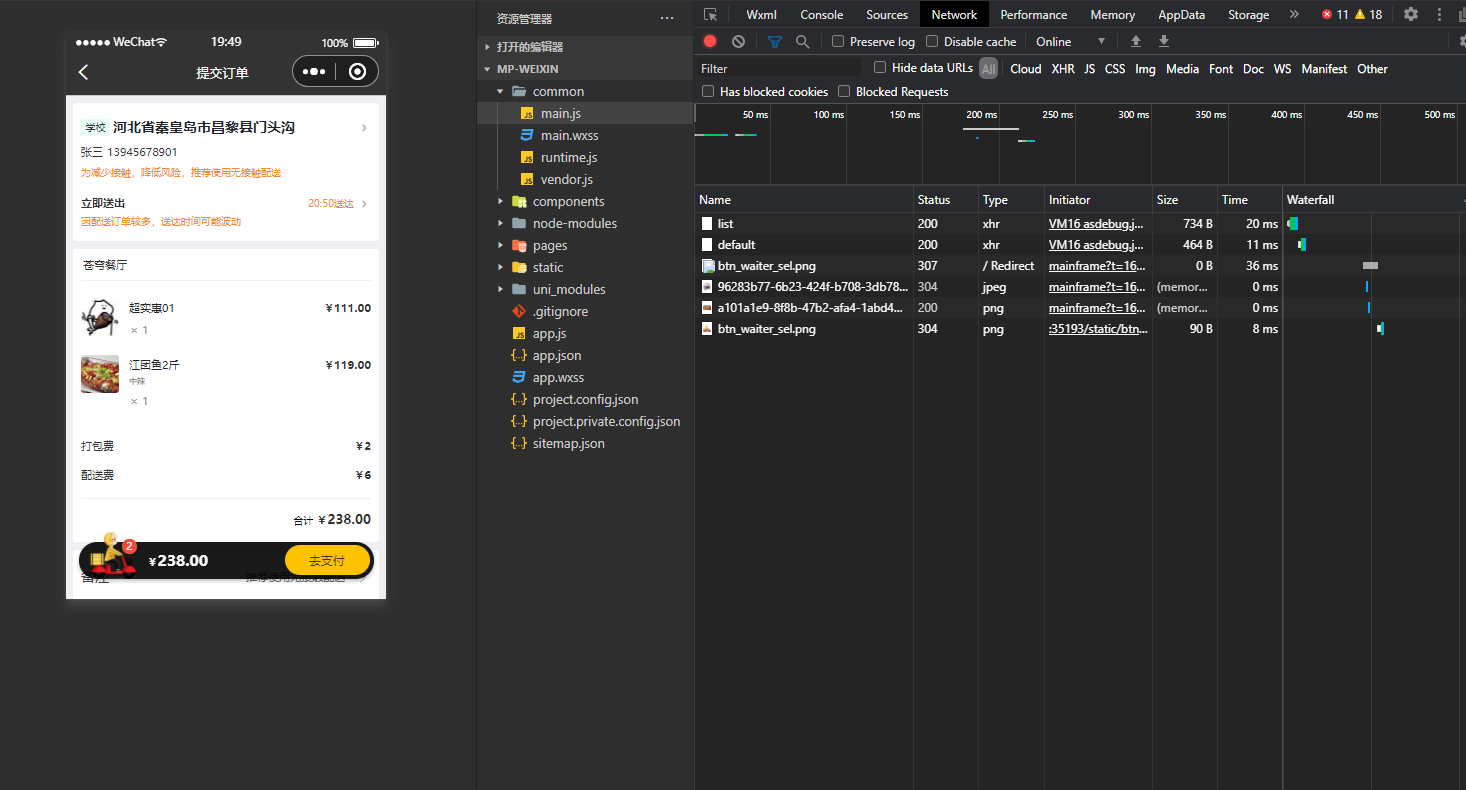Check the Disable cache option
Screen dimensions: 1466x790
932,42
